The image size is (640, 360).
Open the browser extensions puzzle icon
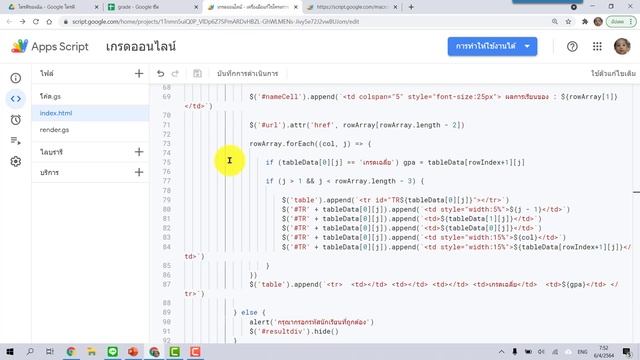[584, 22]
